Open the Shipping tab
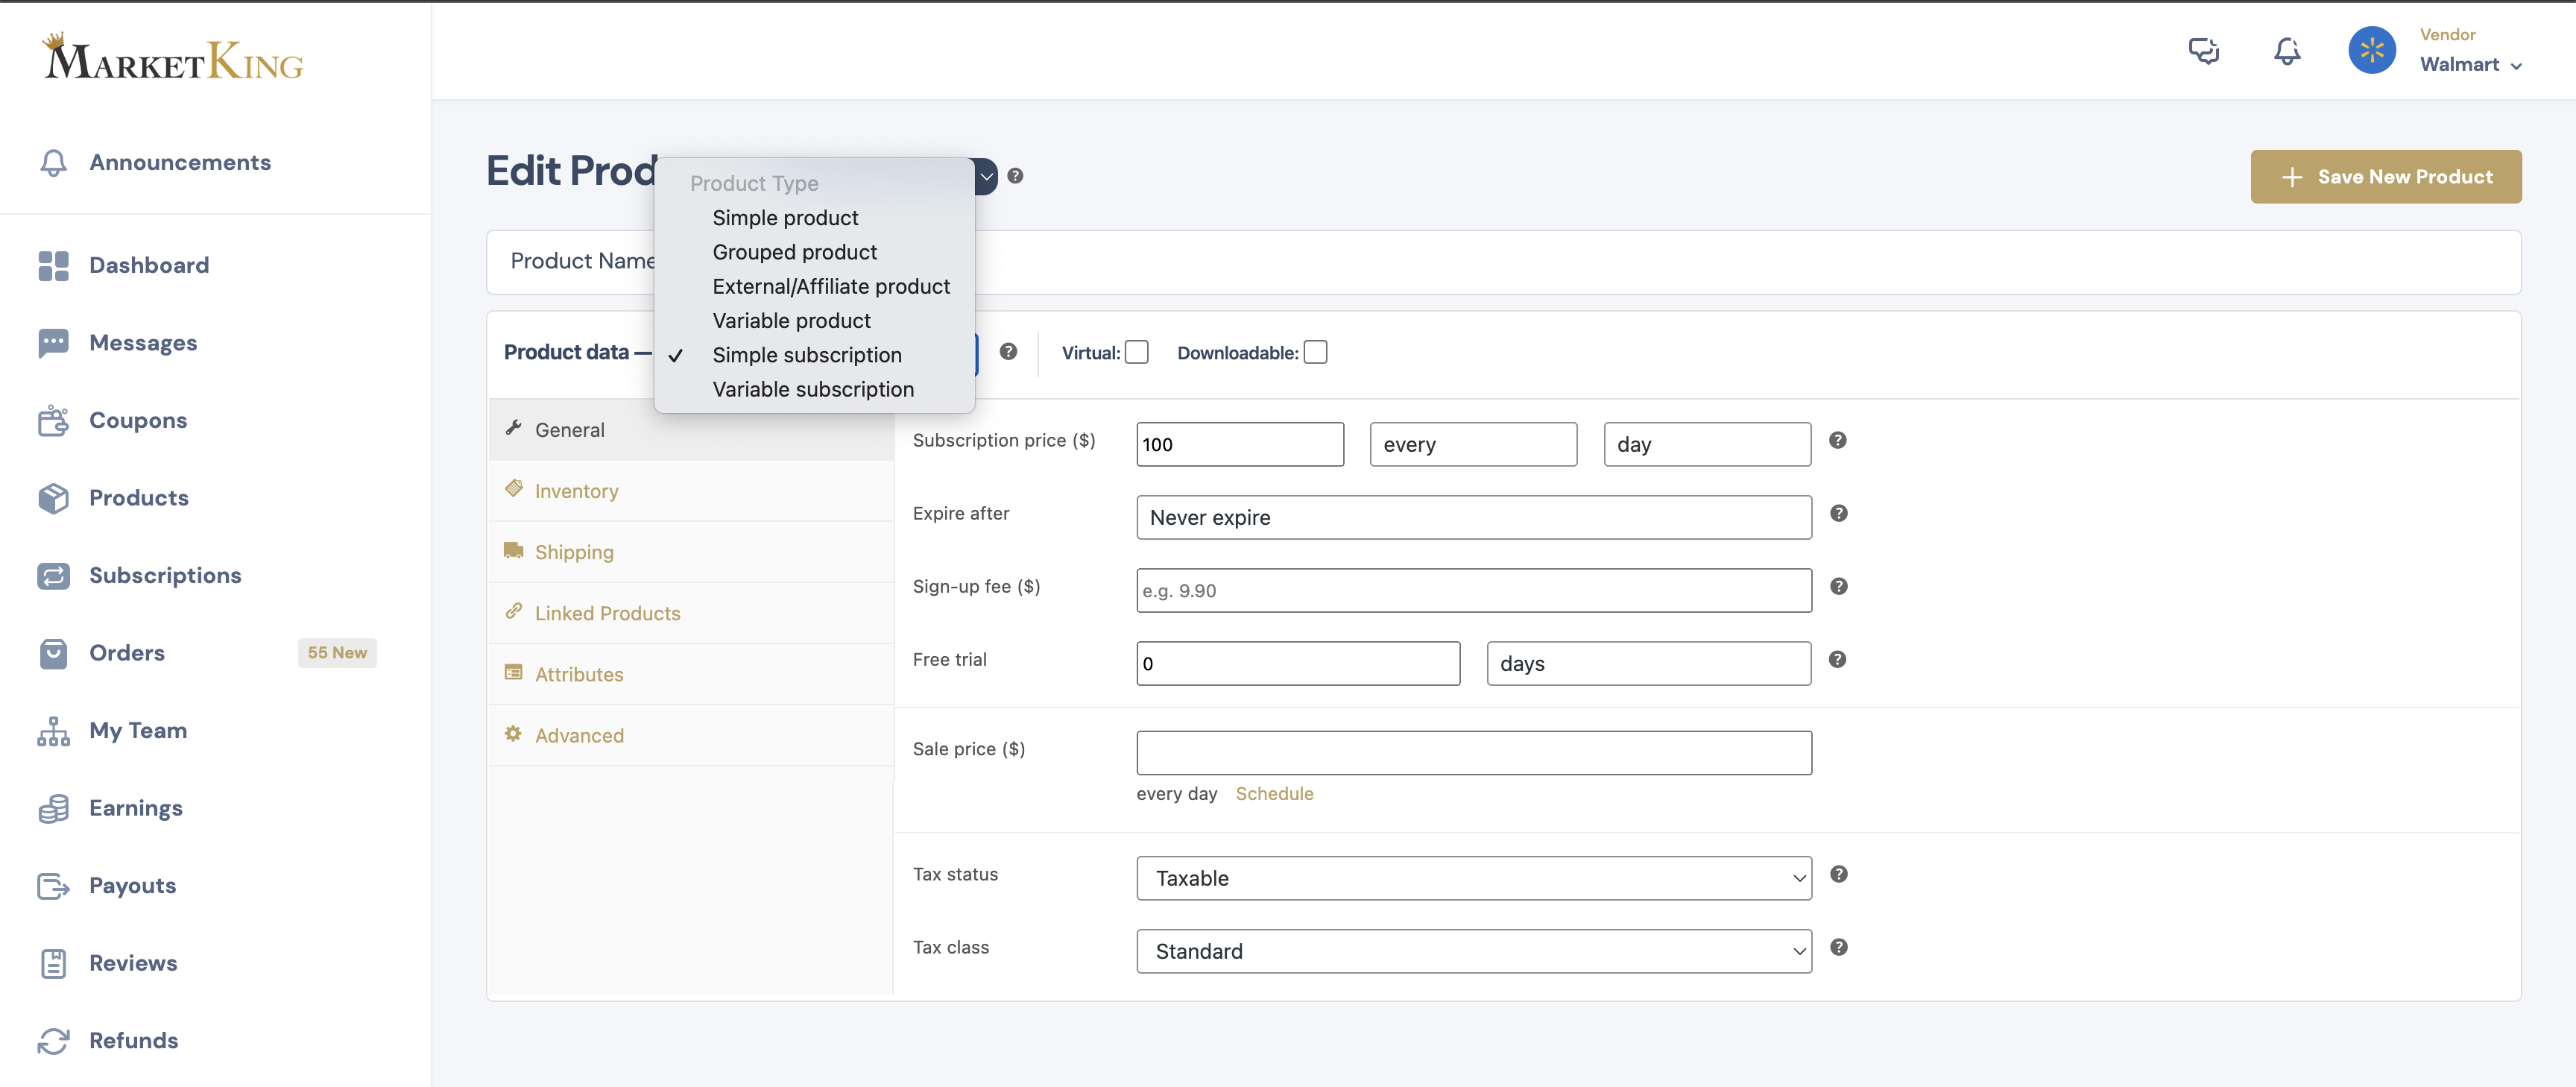This screenshot has width=2576, height=1087. pos(691,552)
